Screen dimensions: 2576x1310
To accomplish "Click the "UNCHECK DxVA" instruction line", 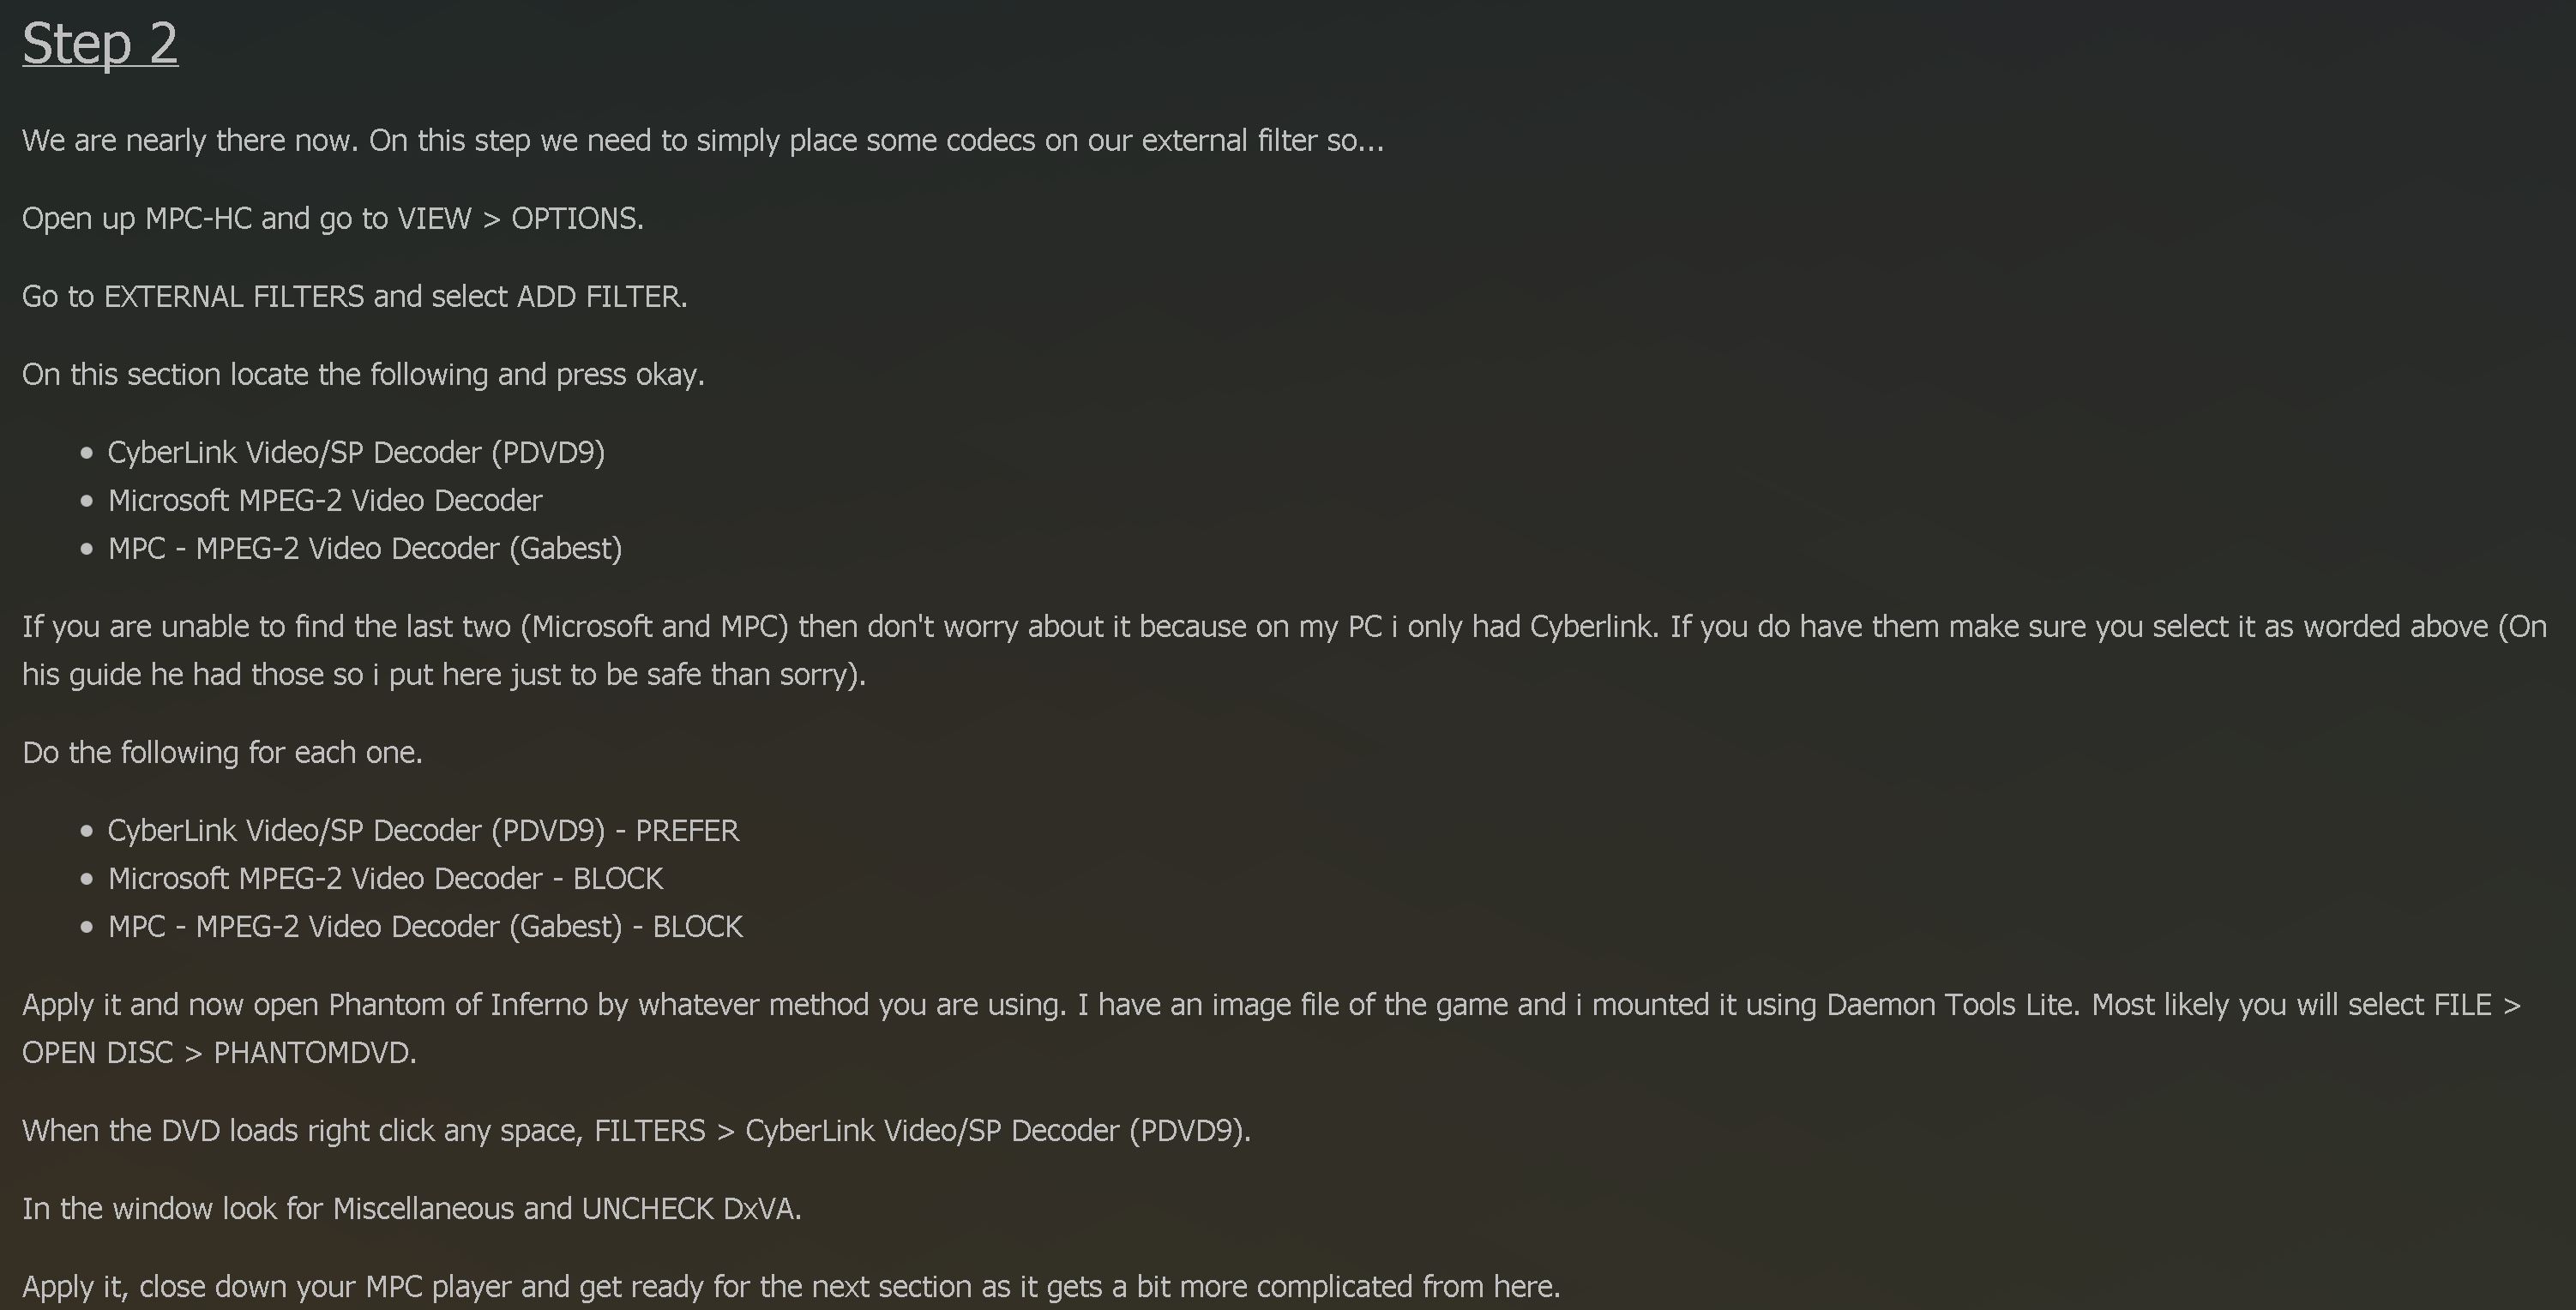I will [x=411, y=1208].
